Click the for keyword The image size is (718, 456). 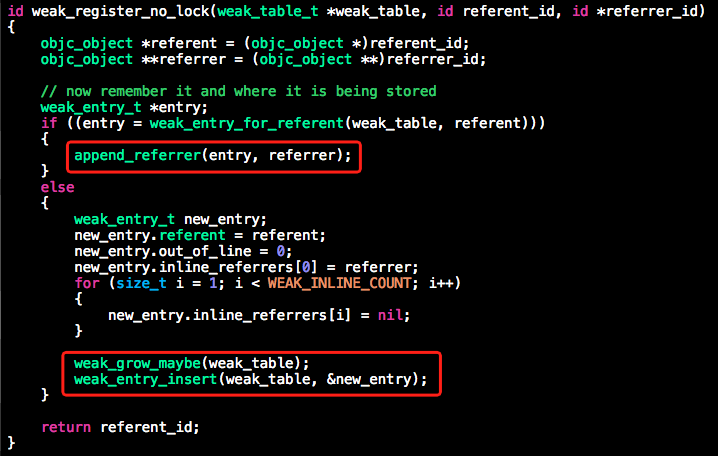tap(87, 283)
